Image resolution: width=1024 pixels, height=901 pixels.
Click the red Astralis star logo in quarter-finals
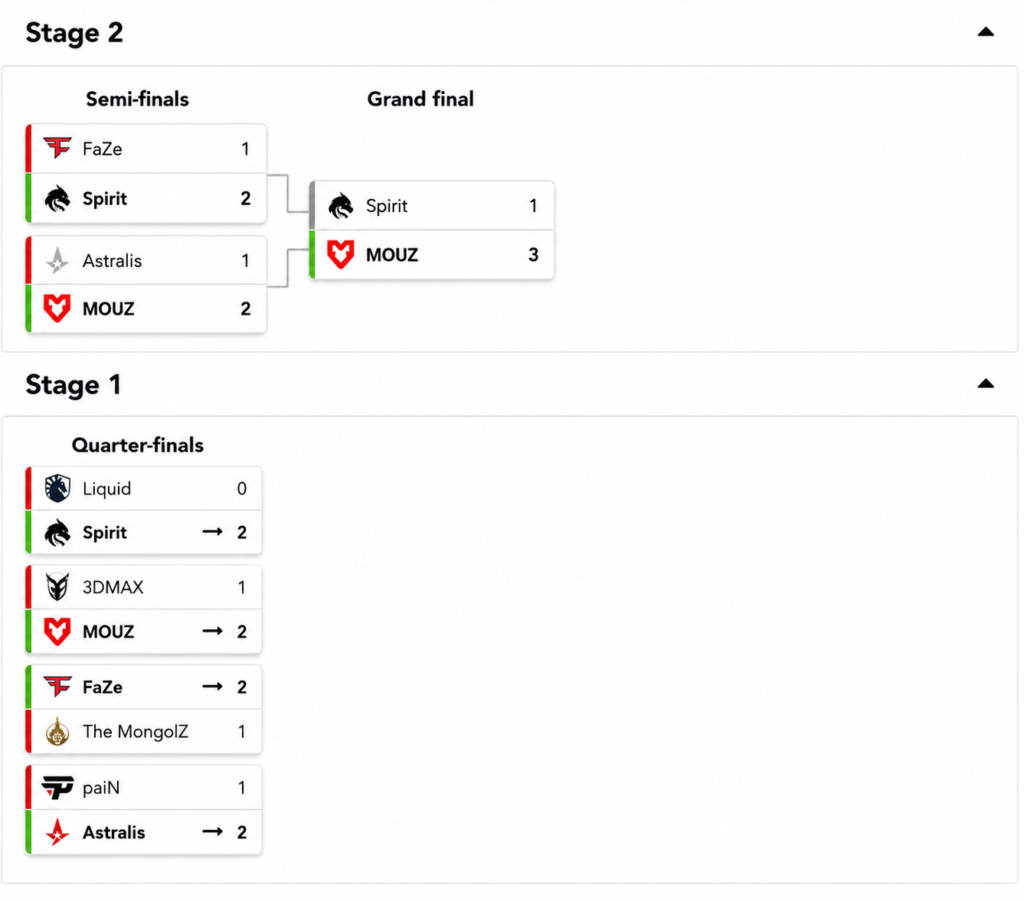click(x=57, y=832)
